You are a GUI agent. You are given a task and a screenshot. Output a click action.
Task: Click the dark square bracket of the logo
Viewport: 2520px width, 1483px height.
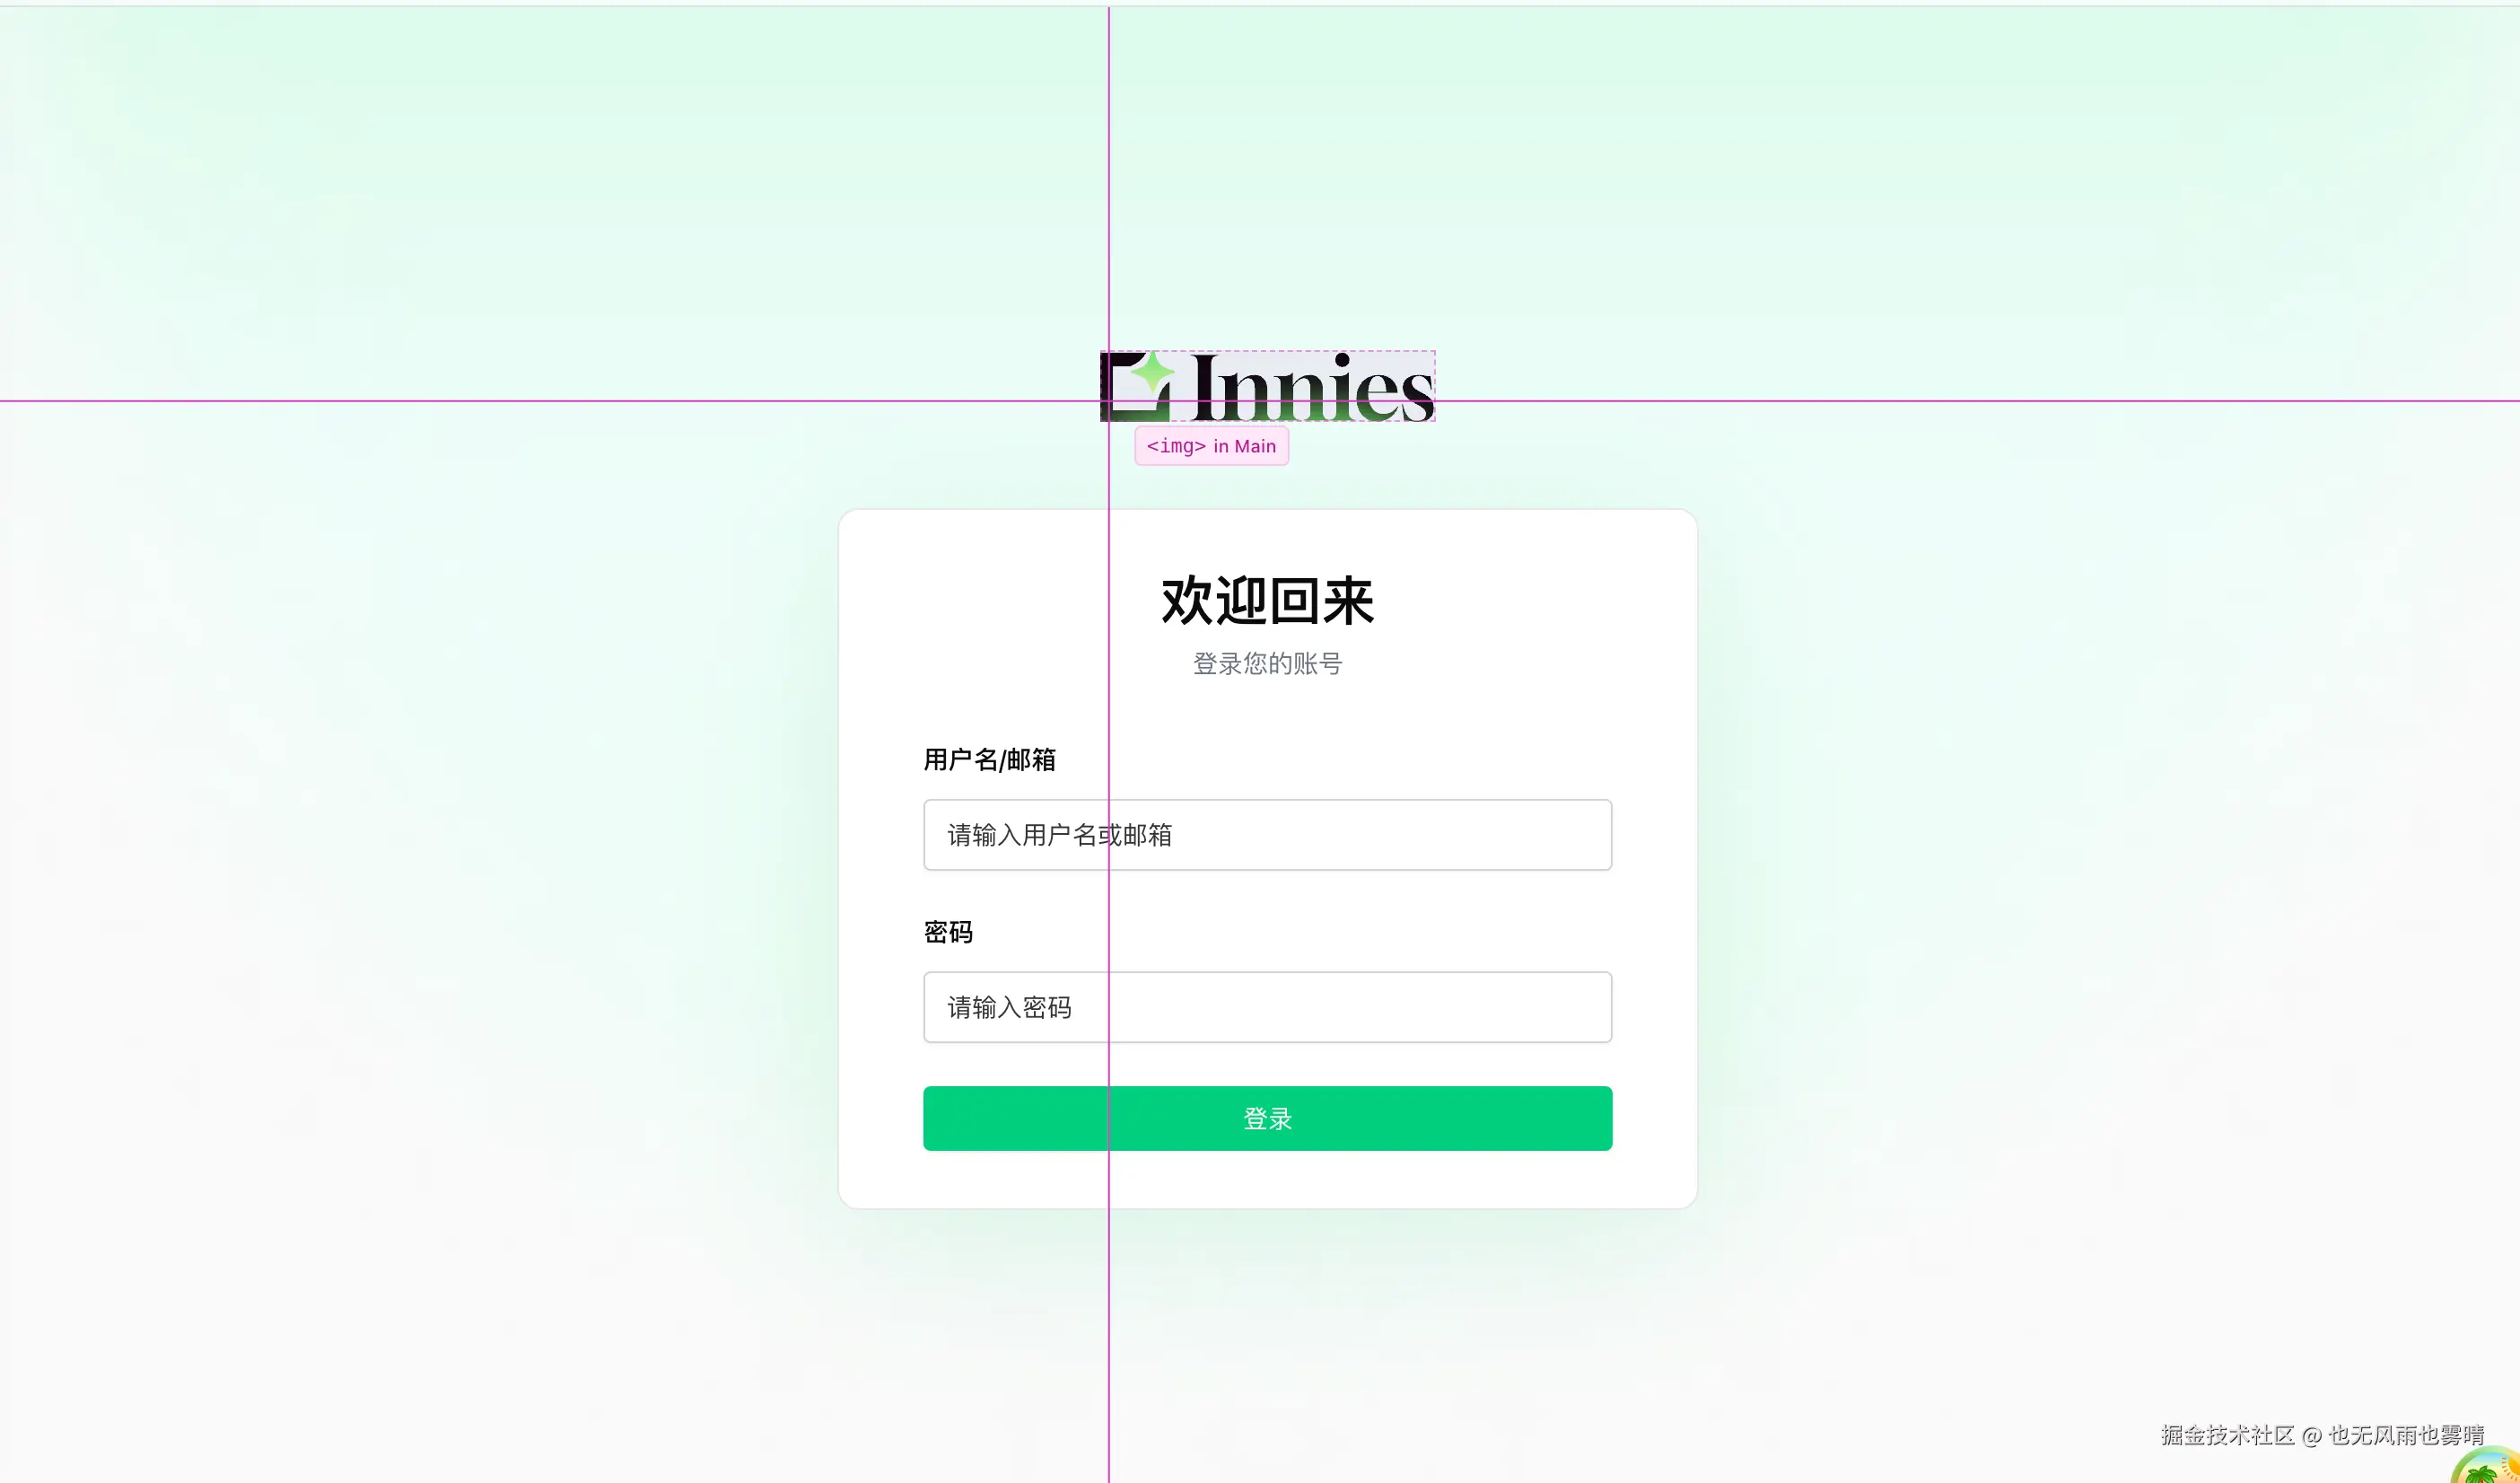[1135, 387]
